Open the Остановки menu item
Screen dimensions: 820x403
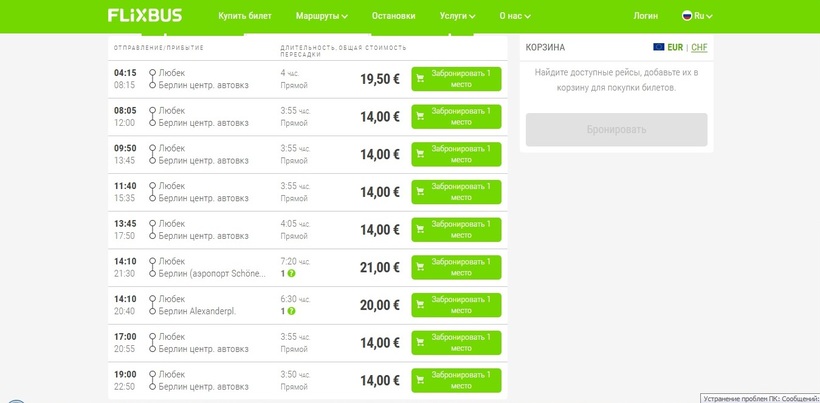(393, 16)
